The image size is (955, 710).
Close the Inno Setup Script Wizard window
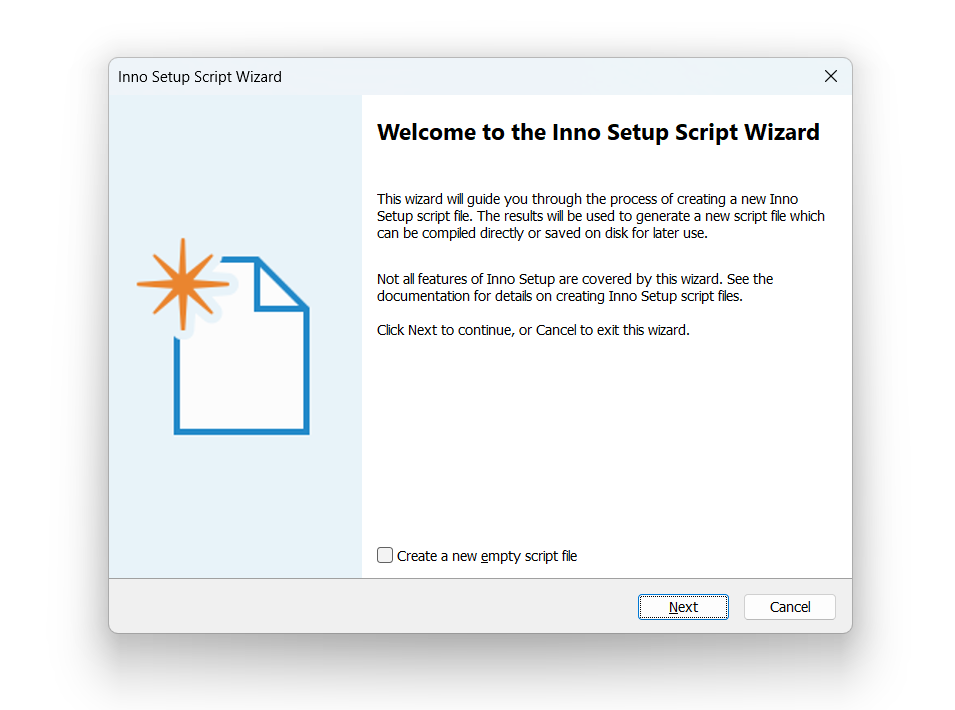(x=831, y=76)
